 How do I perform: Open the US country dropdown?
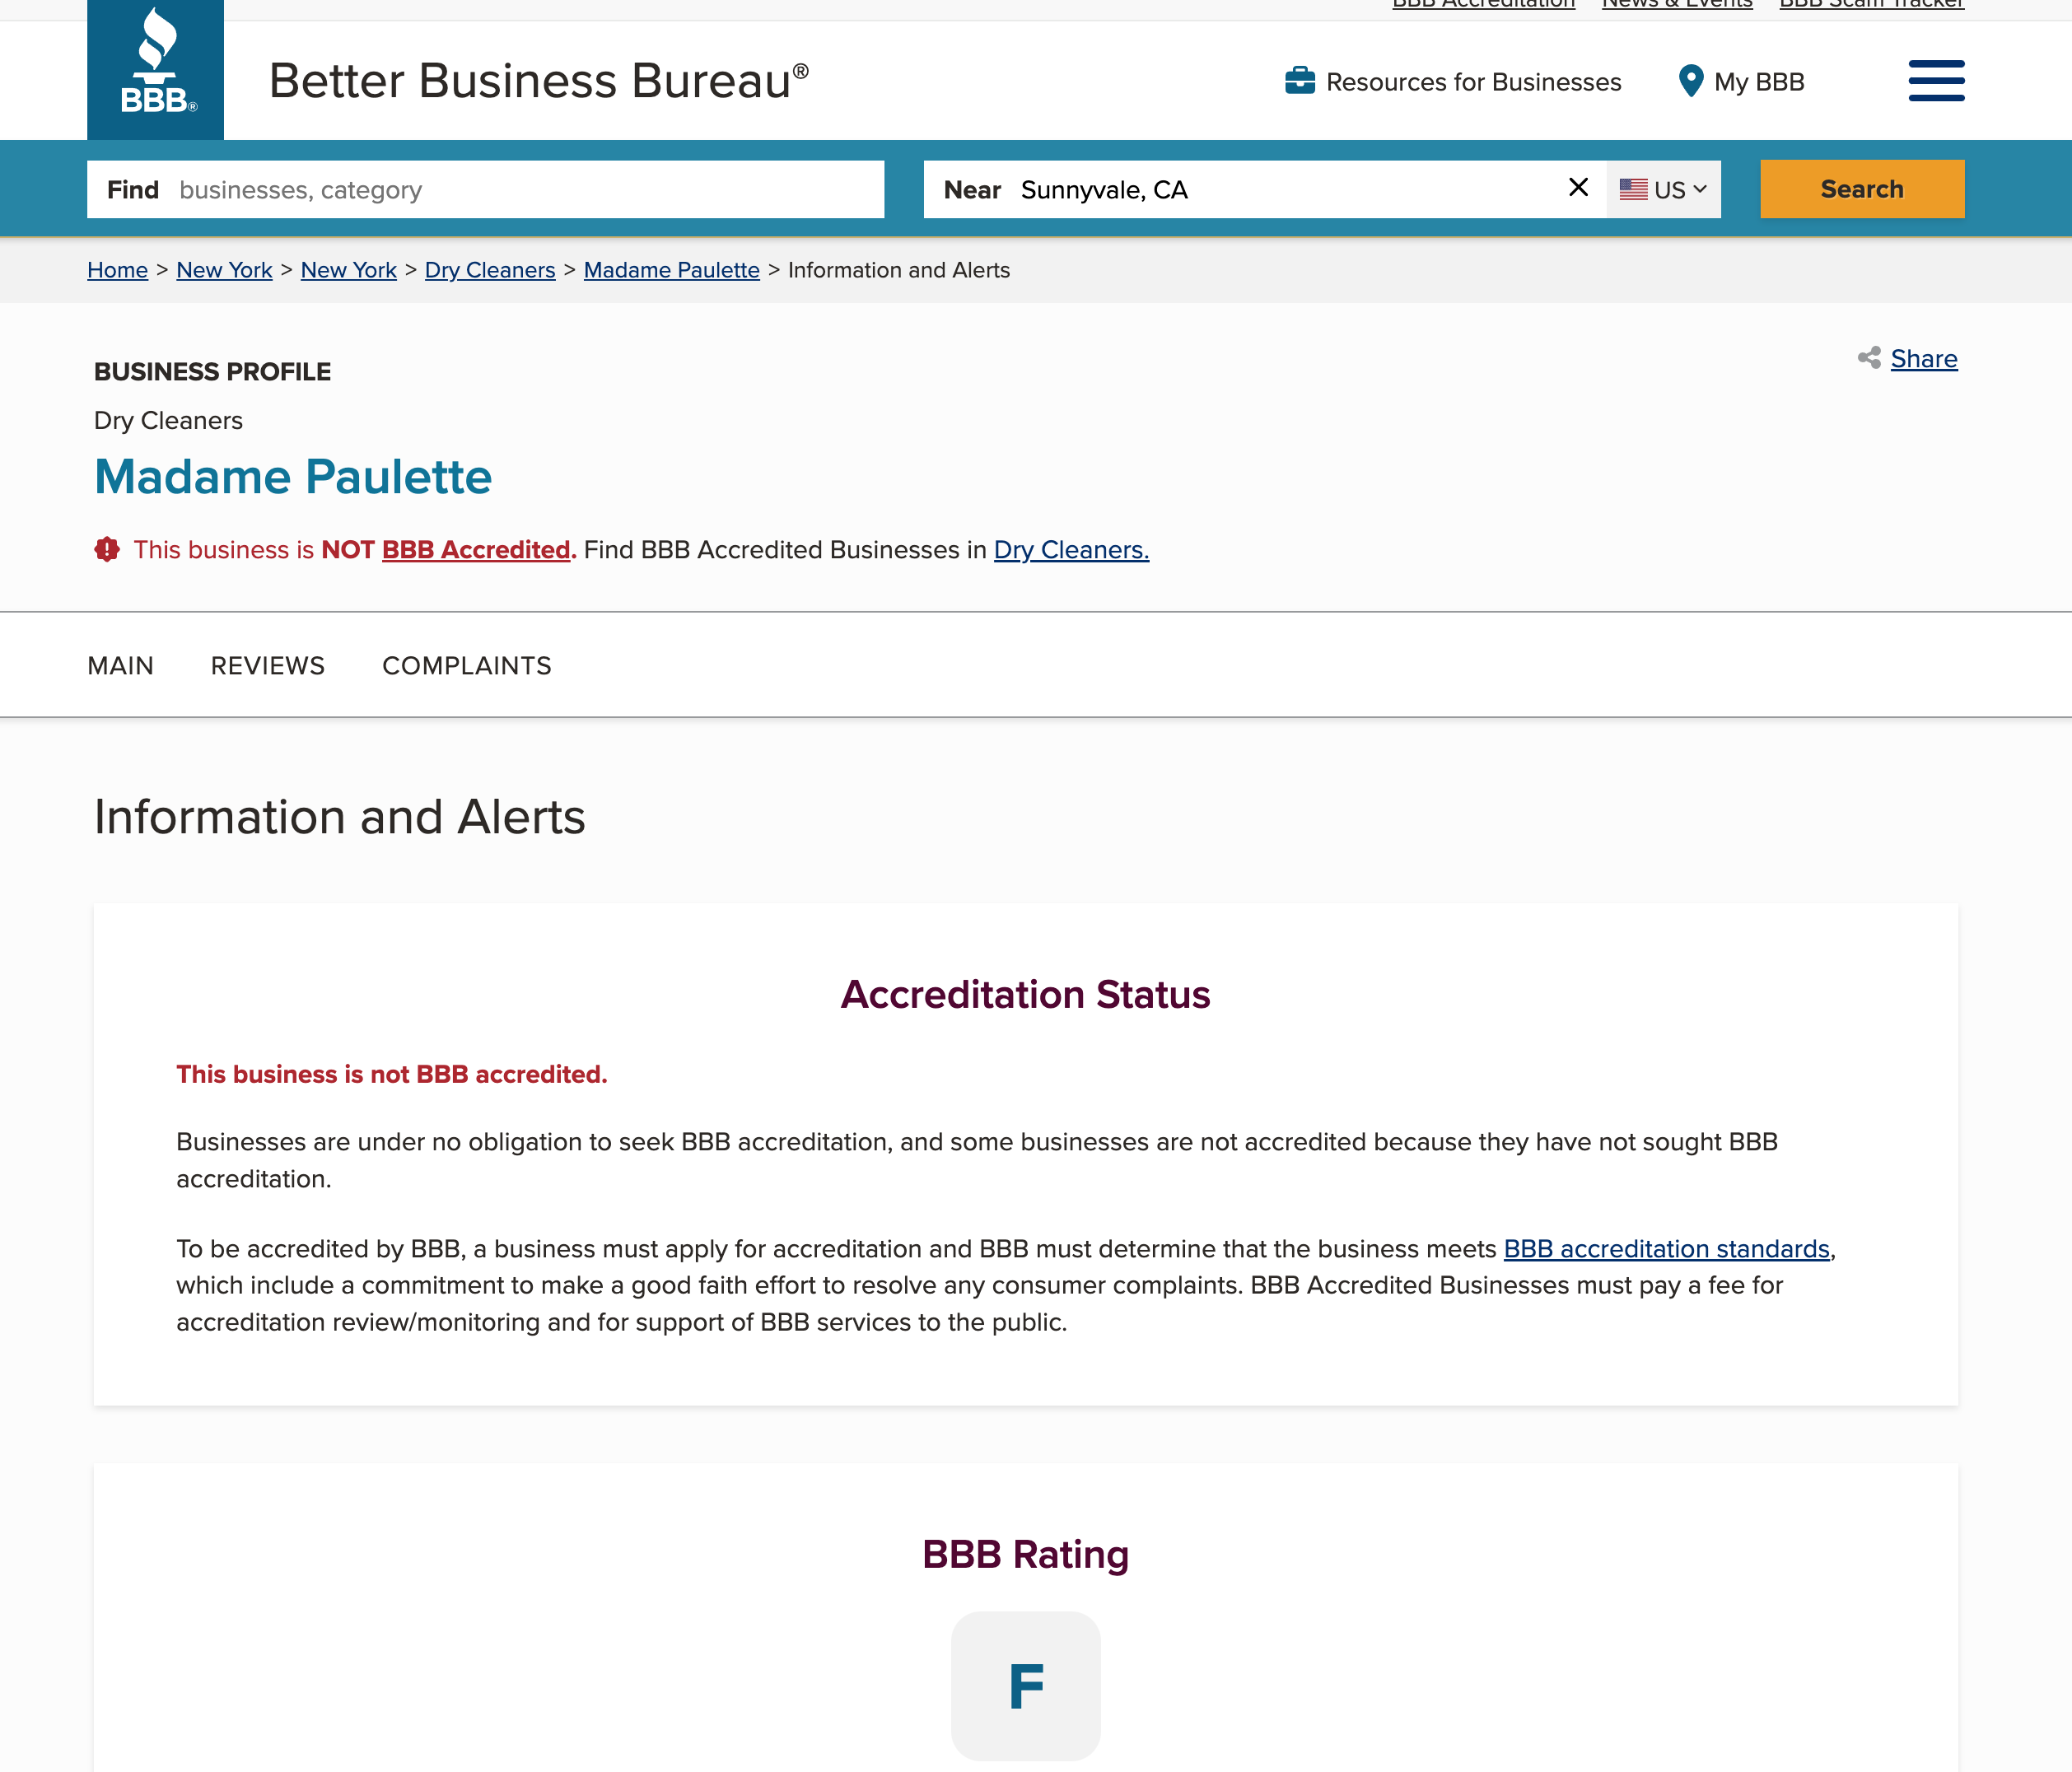[1663, 189]
